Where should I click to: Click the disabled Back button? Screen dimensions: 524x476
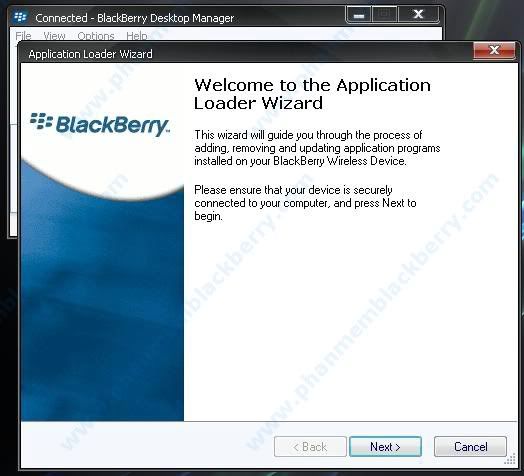(310, 447)
